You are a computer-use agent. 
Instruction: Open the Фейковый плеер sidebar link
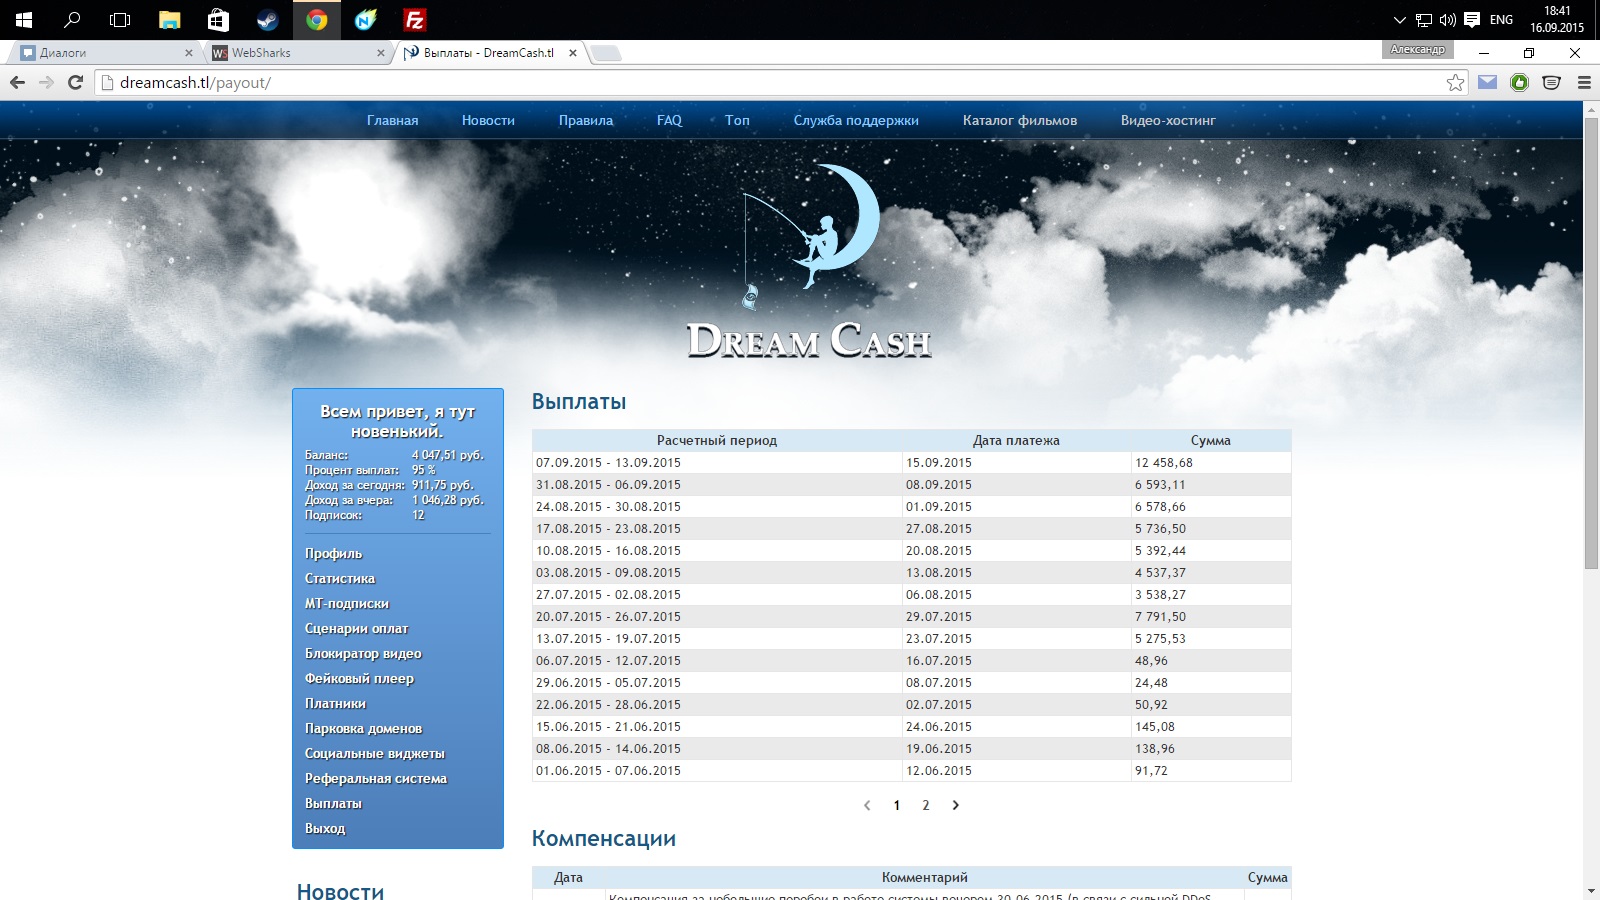coord(359,678)
